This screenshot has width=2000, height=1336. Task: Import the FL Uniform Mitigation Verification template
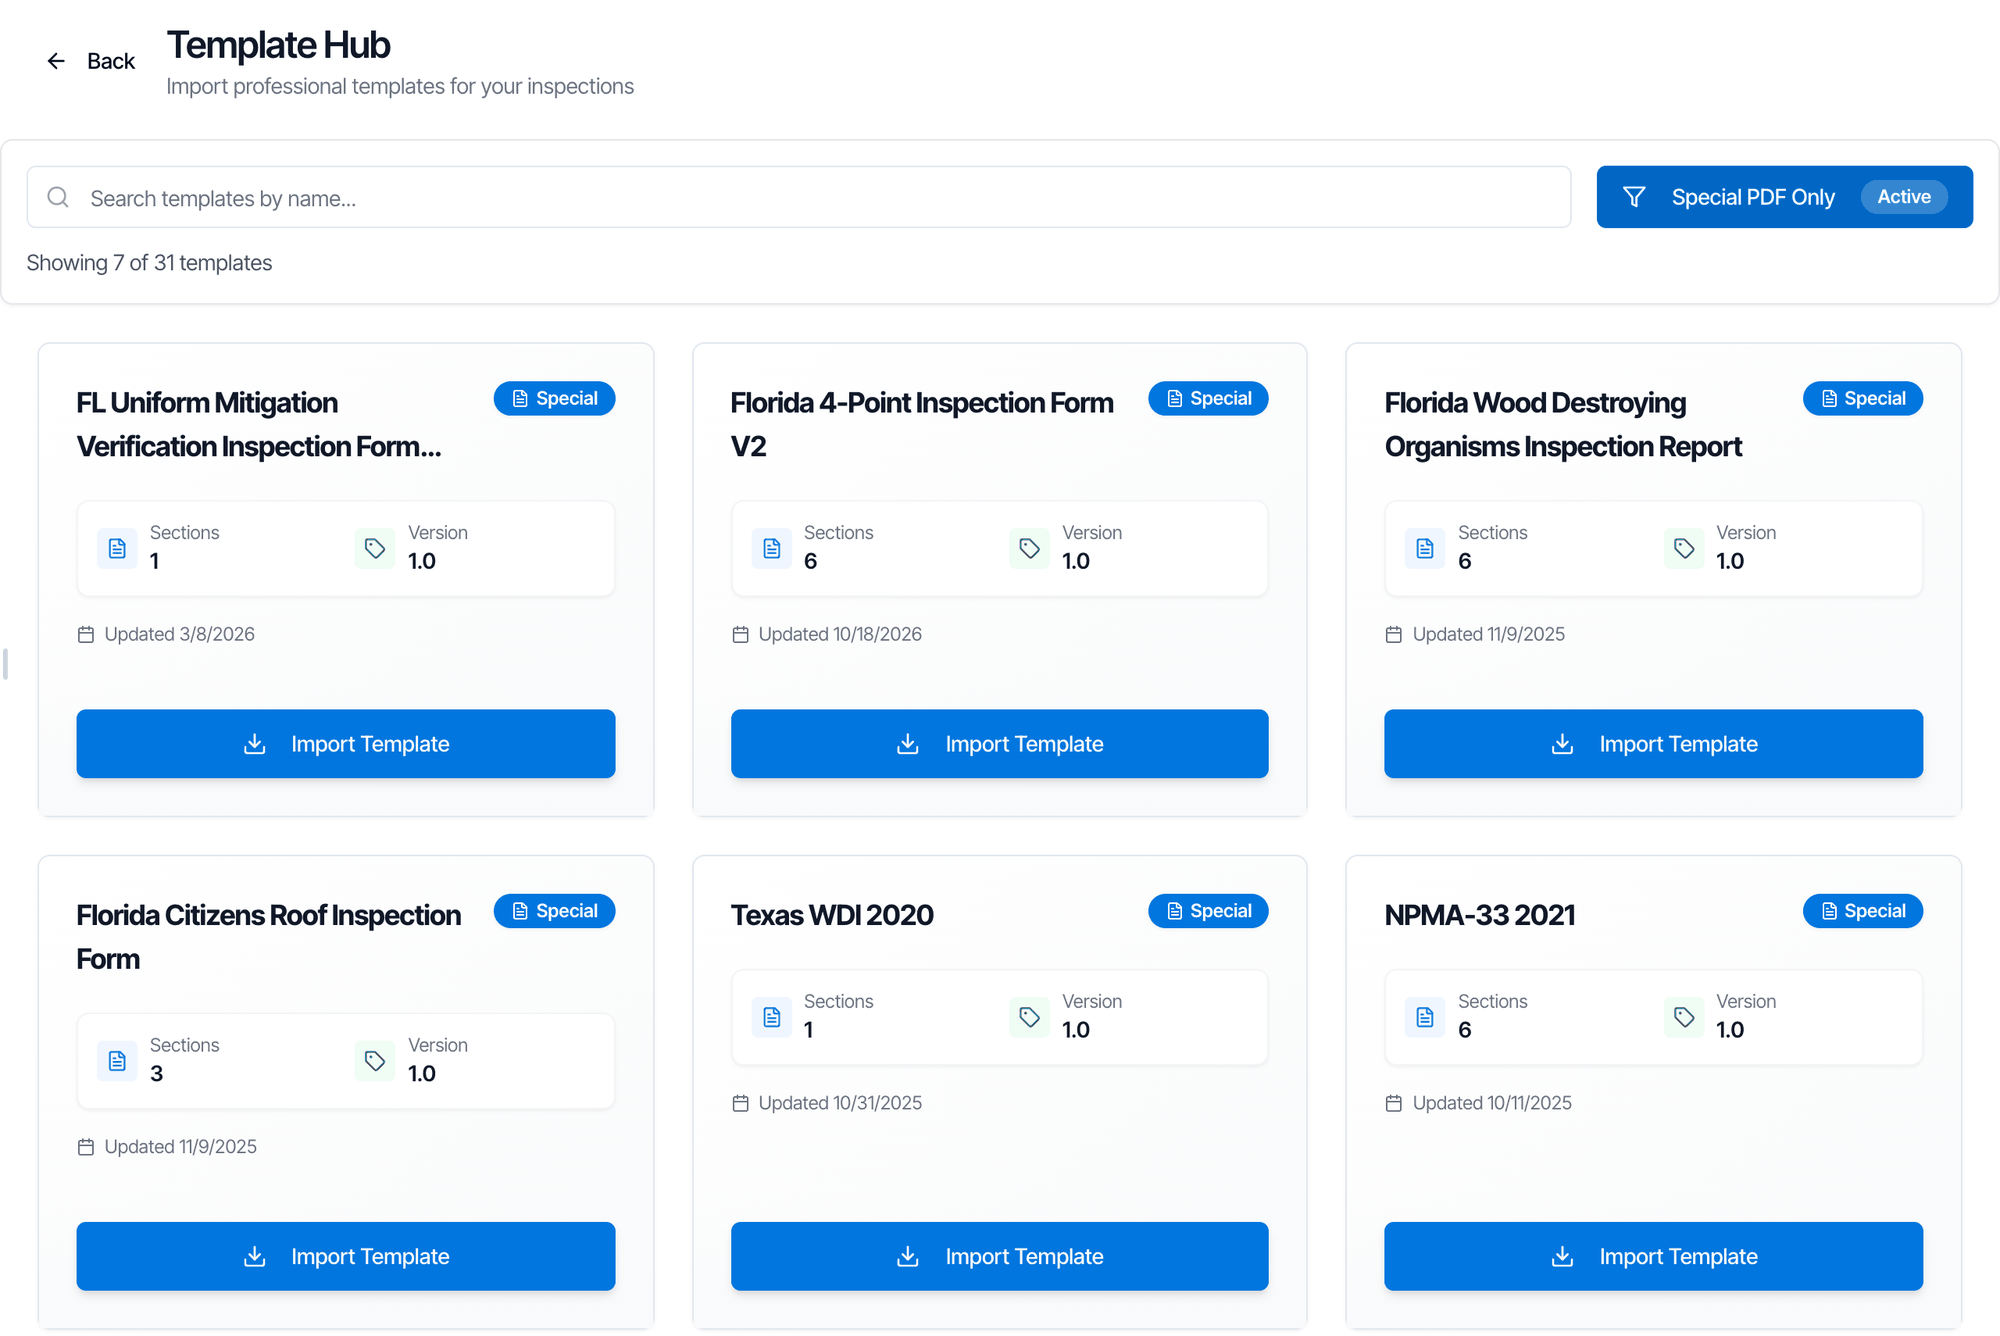coord(346,744)
